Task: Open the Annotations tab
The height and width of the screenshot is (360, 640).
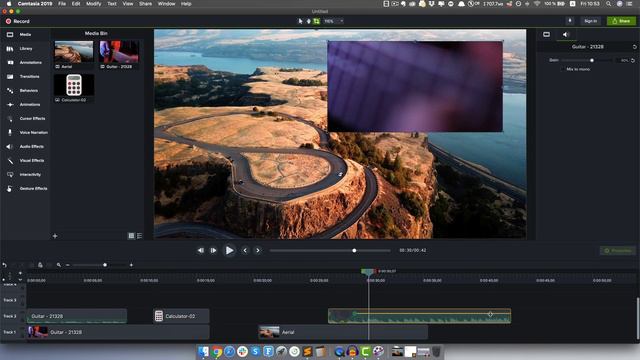Action: pos(24,62)
